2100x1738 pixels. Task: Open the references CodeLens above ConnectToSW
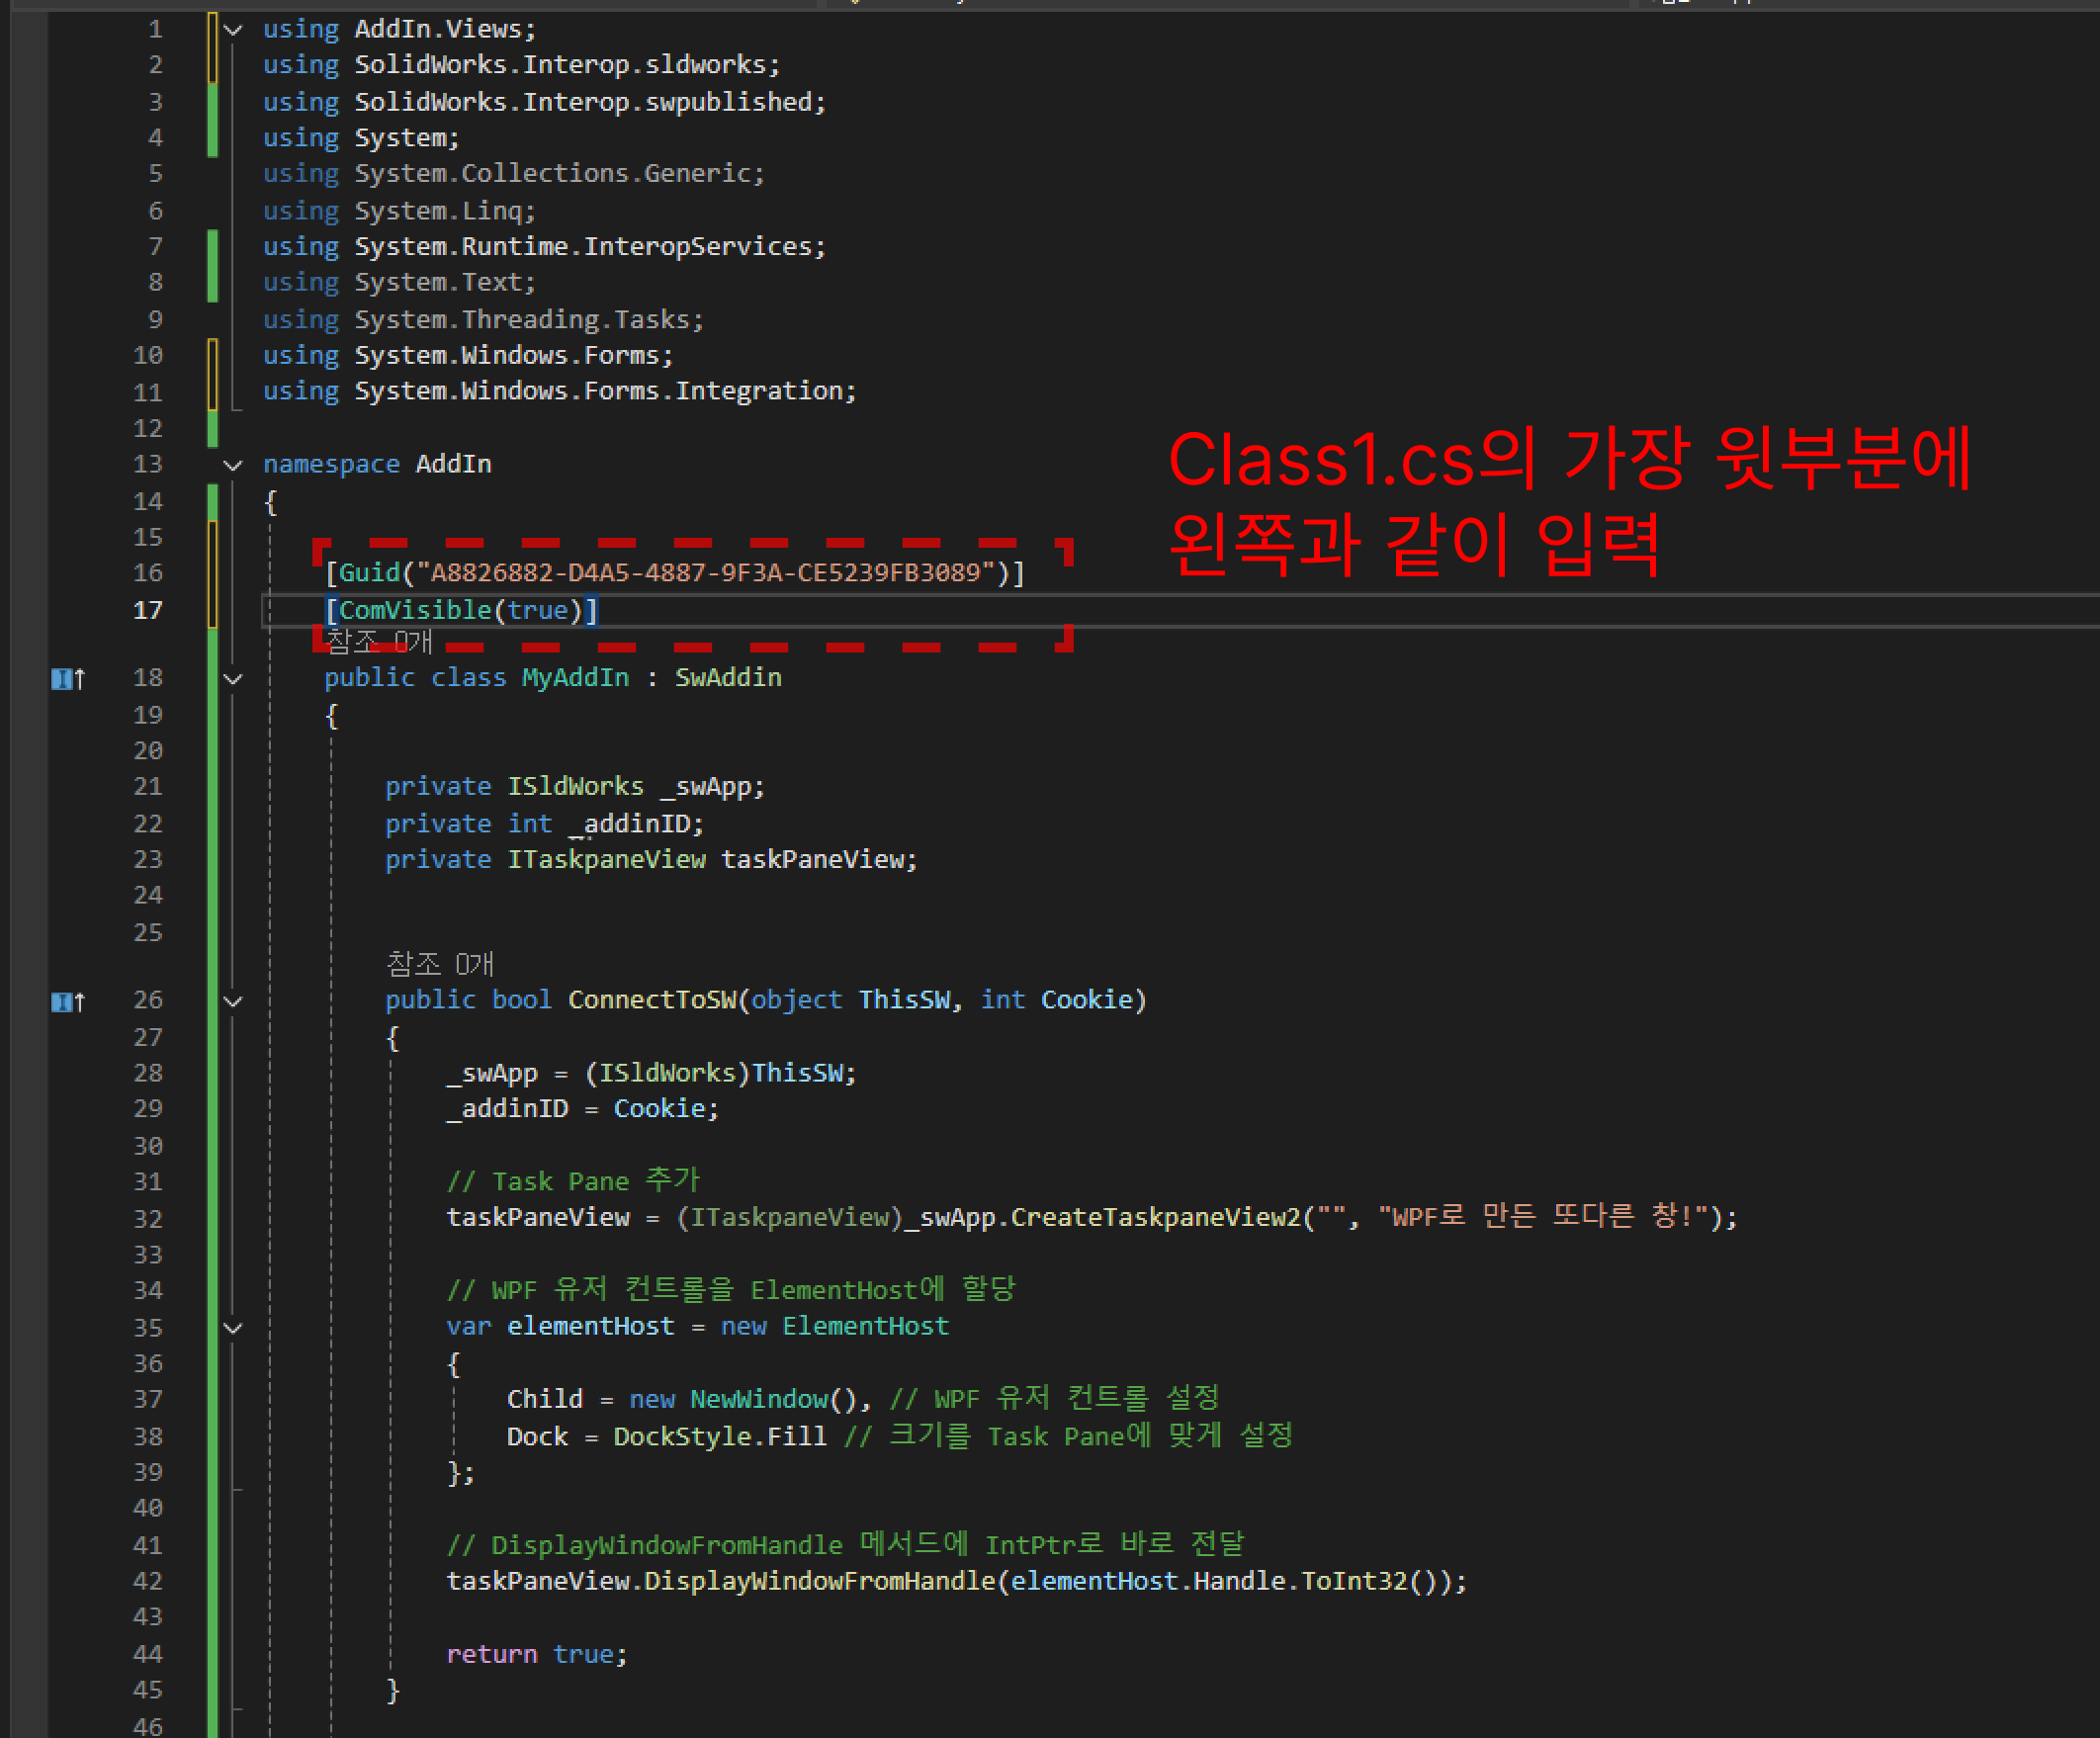[440, 964]
